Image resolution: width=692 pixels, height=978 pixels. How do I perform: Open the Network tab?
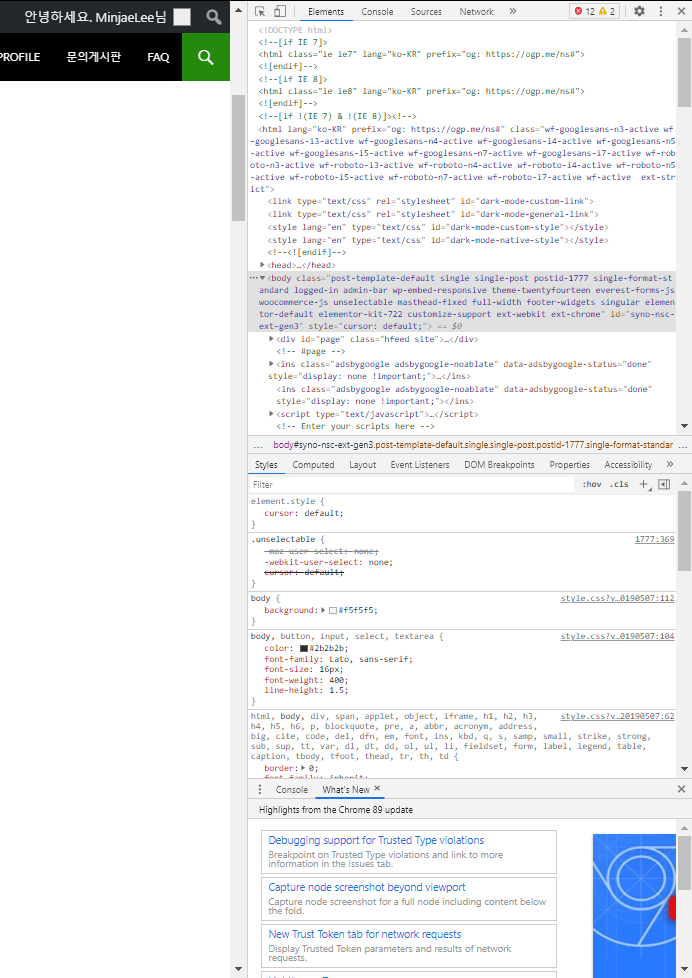click(x=477, y=12)
